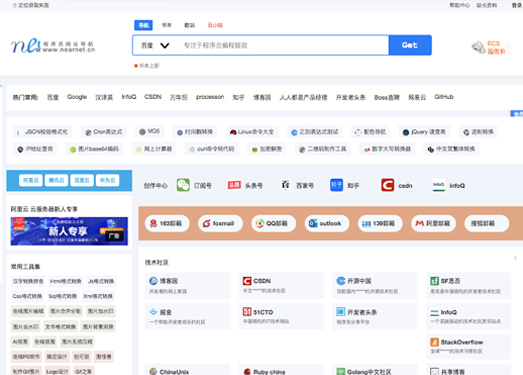Click the WeChat 订阅号 green icon
Viewport: 523px width, 375px height.
[x=183, y=185]
